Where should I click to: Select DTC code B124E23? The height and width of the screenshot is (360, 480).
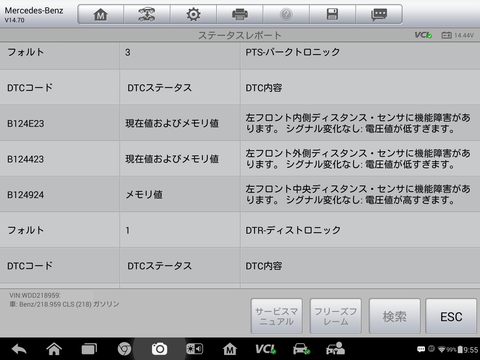(x=26, y=124)
